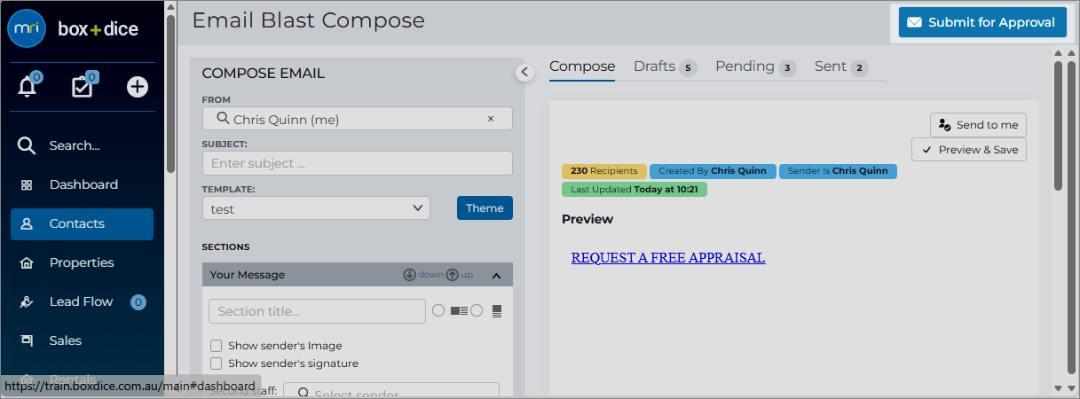Click the Preview heading text
The width and height of the screenshot is (1080, 399).
pos(588,219)
